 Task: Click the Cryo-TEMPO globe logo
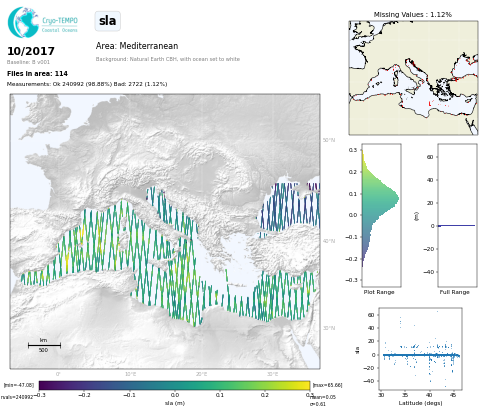pyautogui.click(x=23, y=22)
